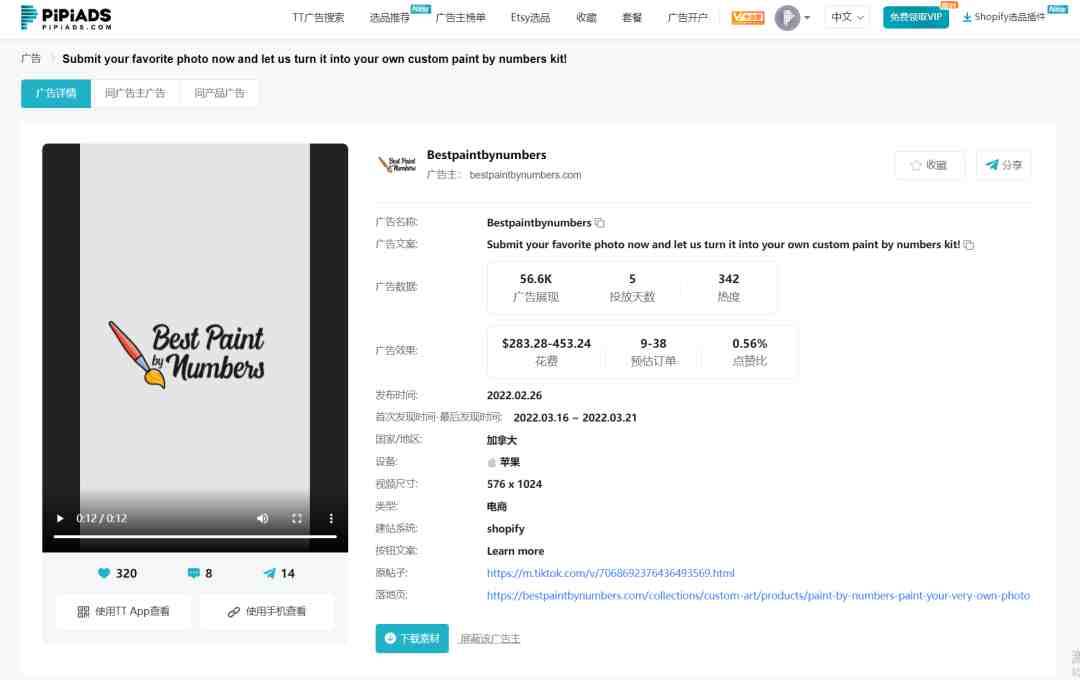Open the TikTok original post link
Viewport: 1080px width, 680px height.
(610, 573)
